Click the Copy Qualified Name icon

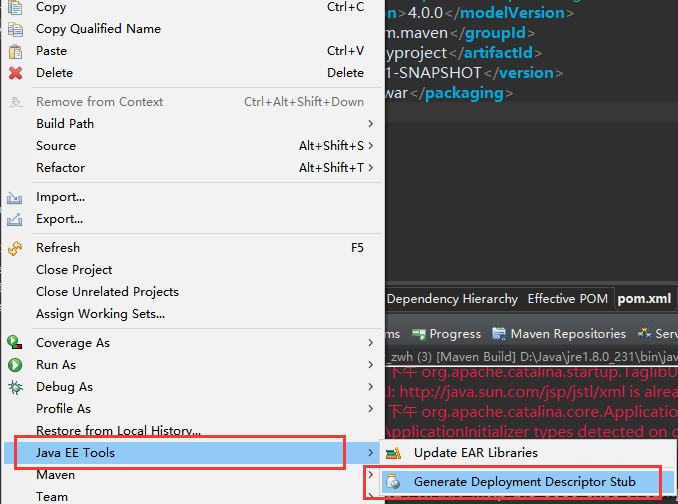(x=15, y=29)
